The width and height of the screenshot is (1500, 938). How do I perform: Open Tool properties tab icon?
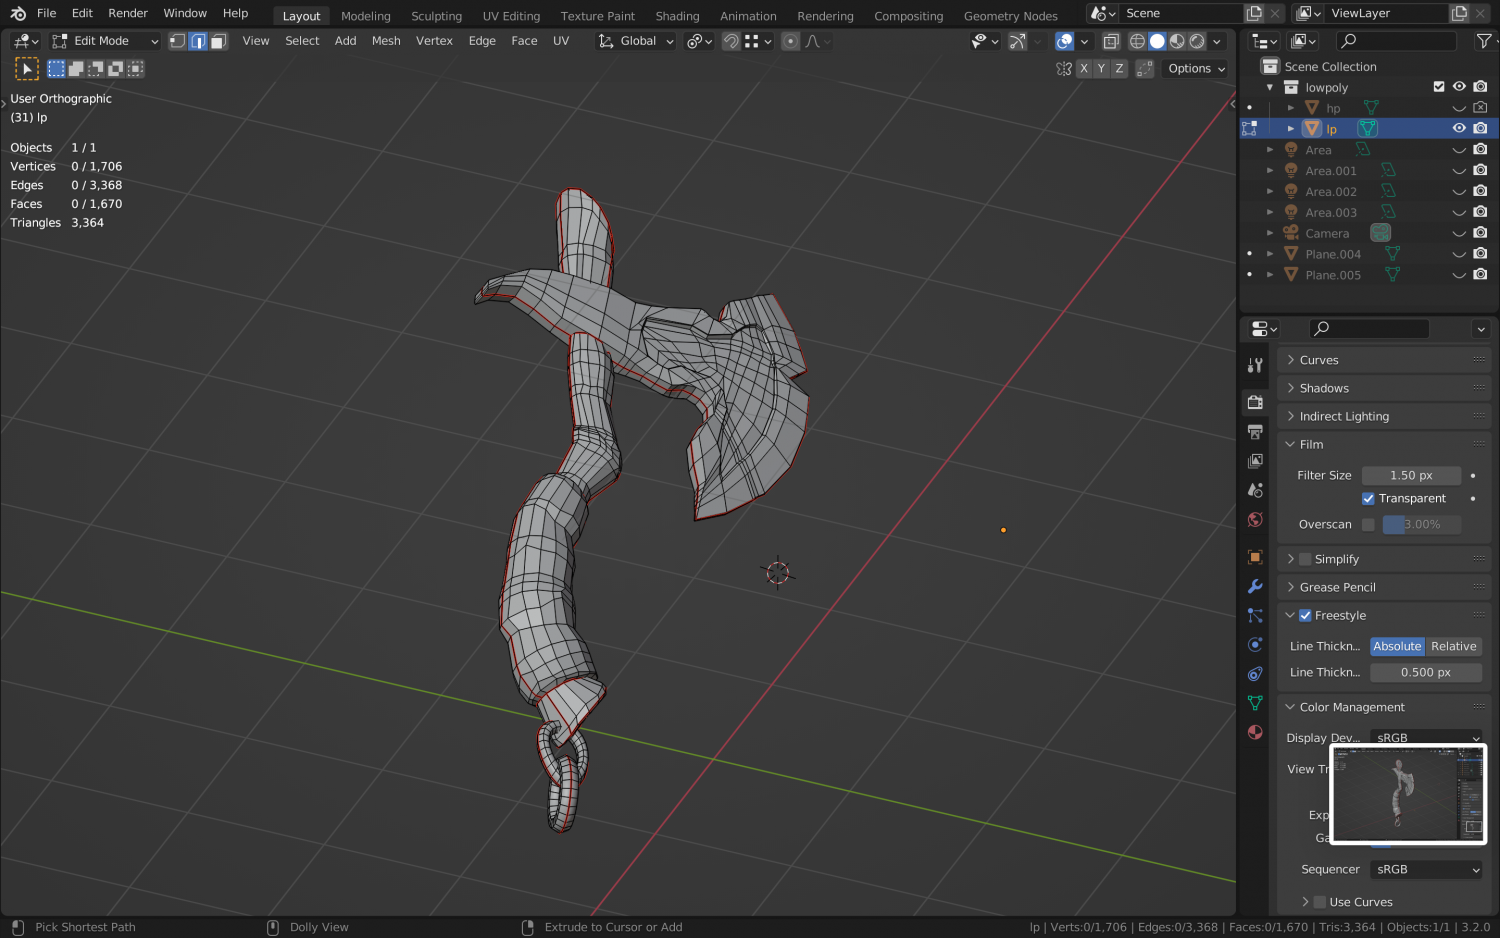(1255, 365)
